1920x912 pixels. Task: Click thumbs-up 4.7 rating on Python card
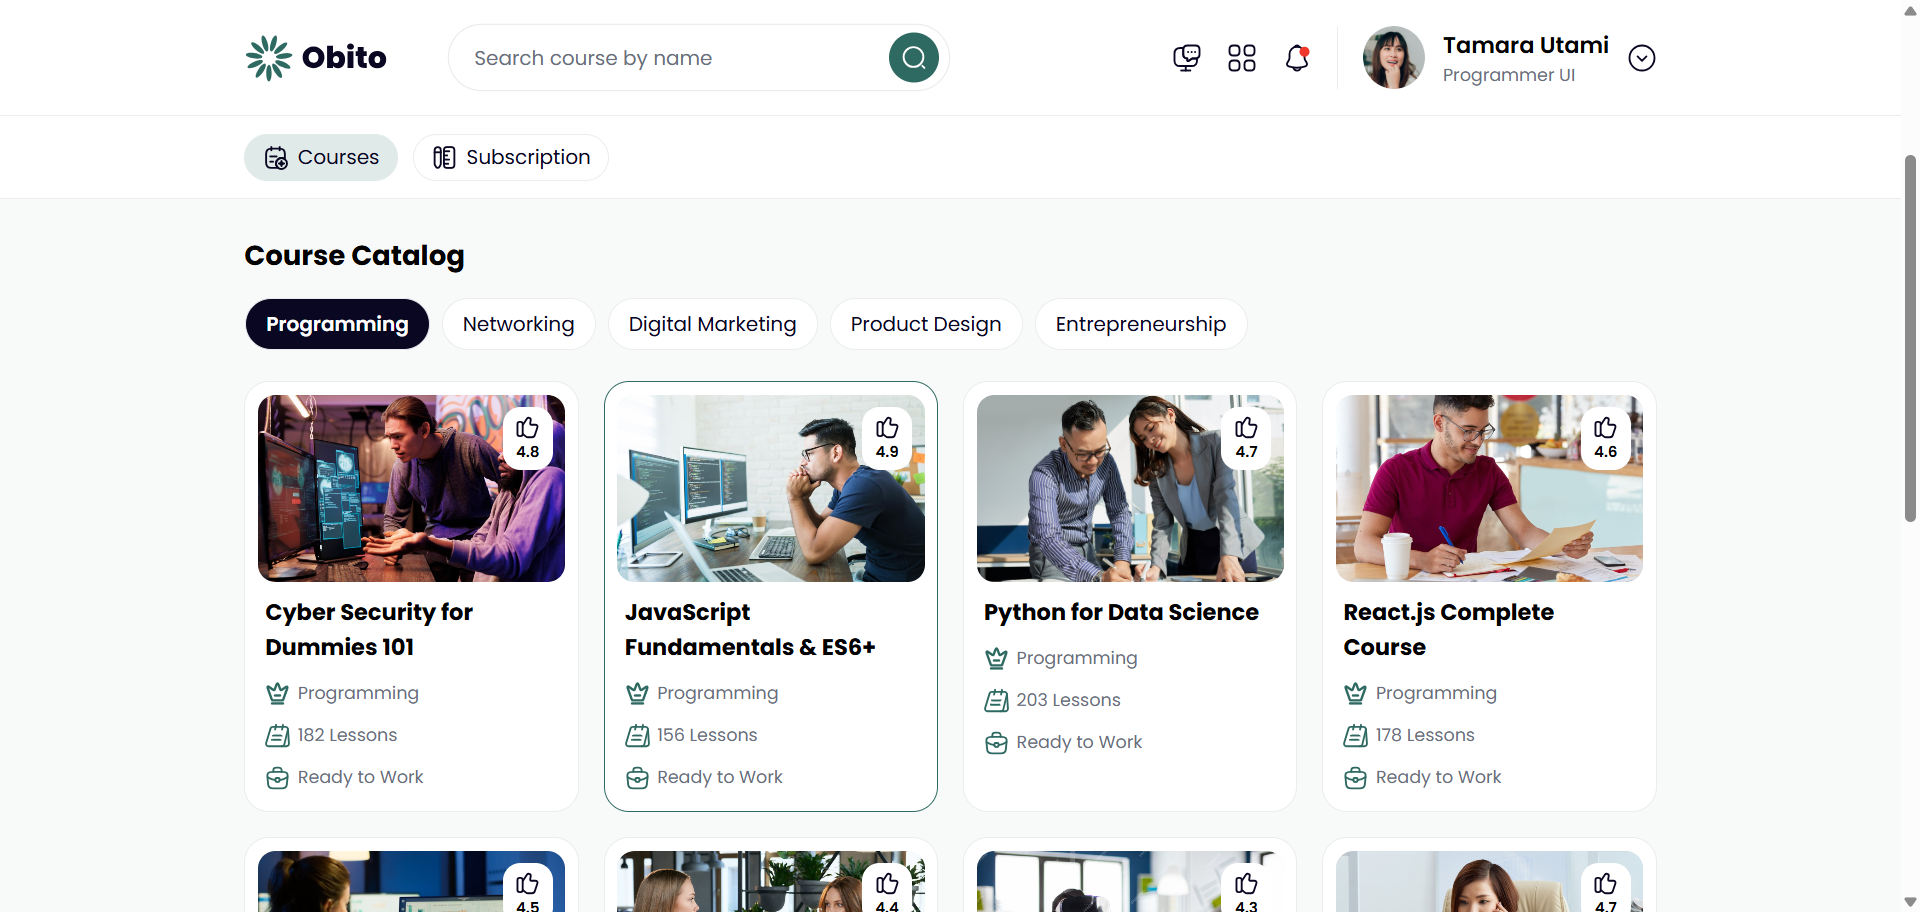(1246, 438)
